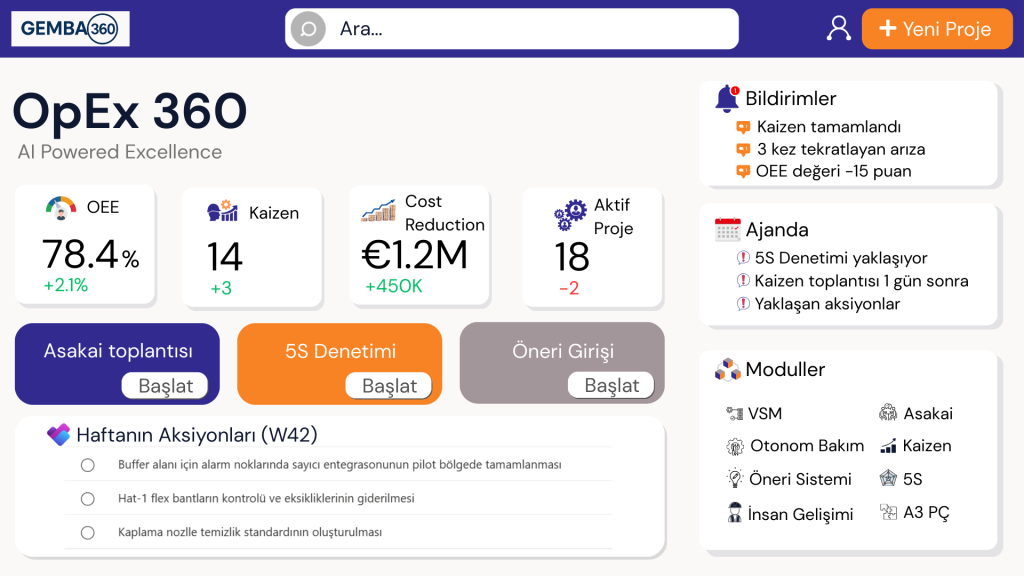The height and width of the screenshot is (576, 1024).
Task: Click the Kaizen head-gear icon
Action: [222, 212]
